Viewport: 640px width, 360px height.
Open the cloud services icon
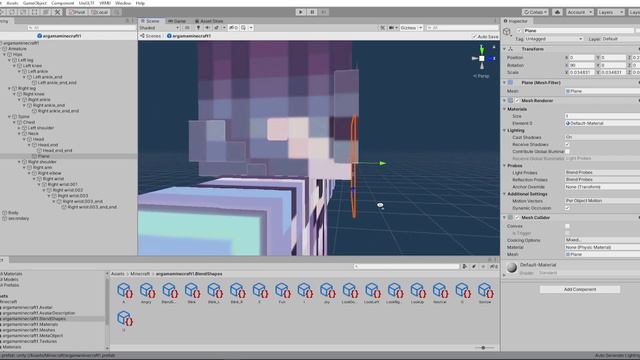(557, 12)
